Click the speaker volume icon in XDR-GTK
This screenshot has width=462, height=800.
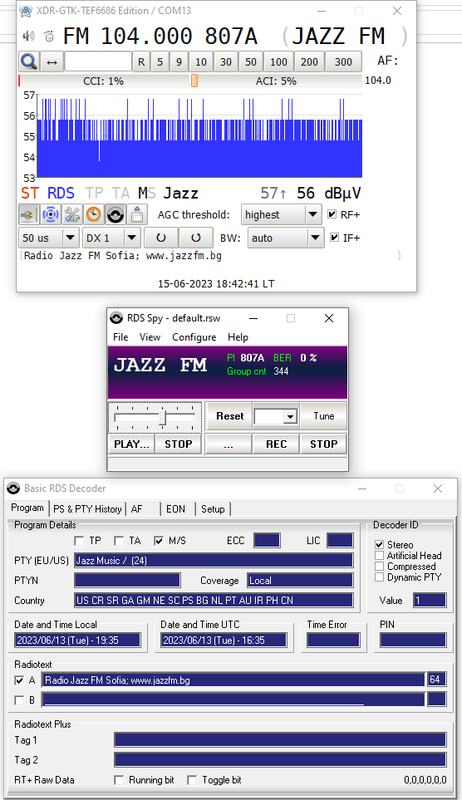click(29, 36)
